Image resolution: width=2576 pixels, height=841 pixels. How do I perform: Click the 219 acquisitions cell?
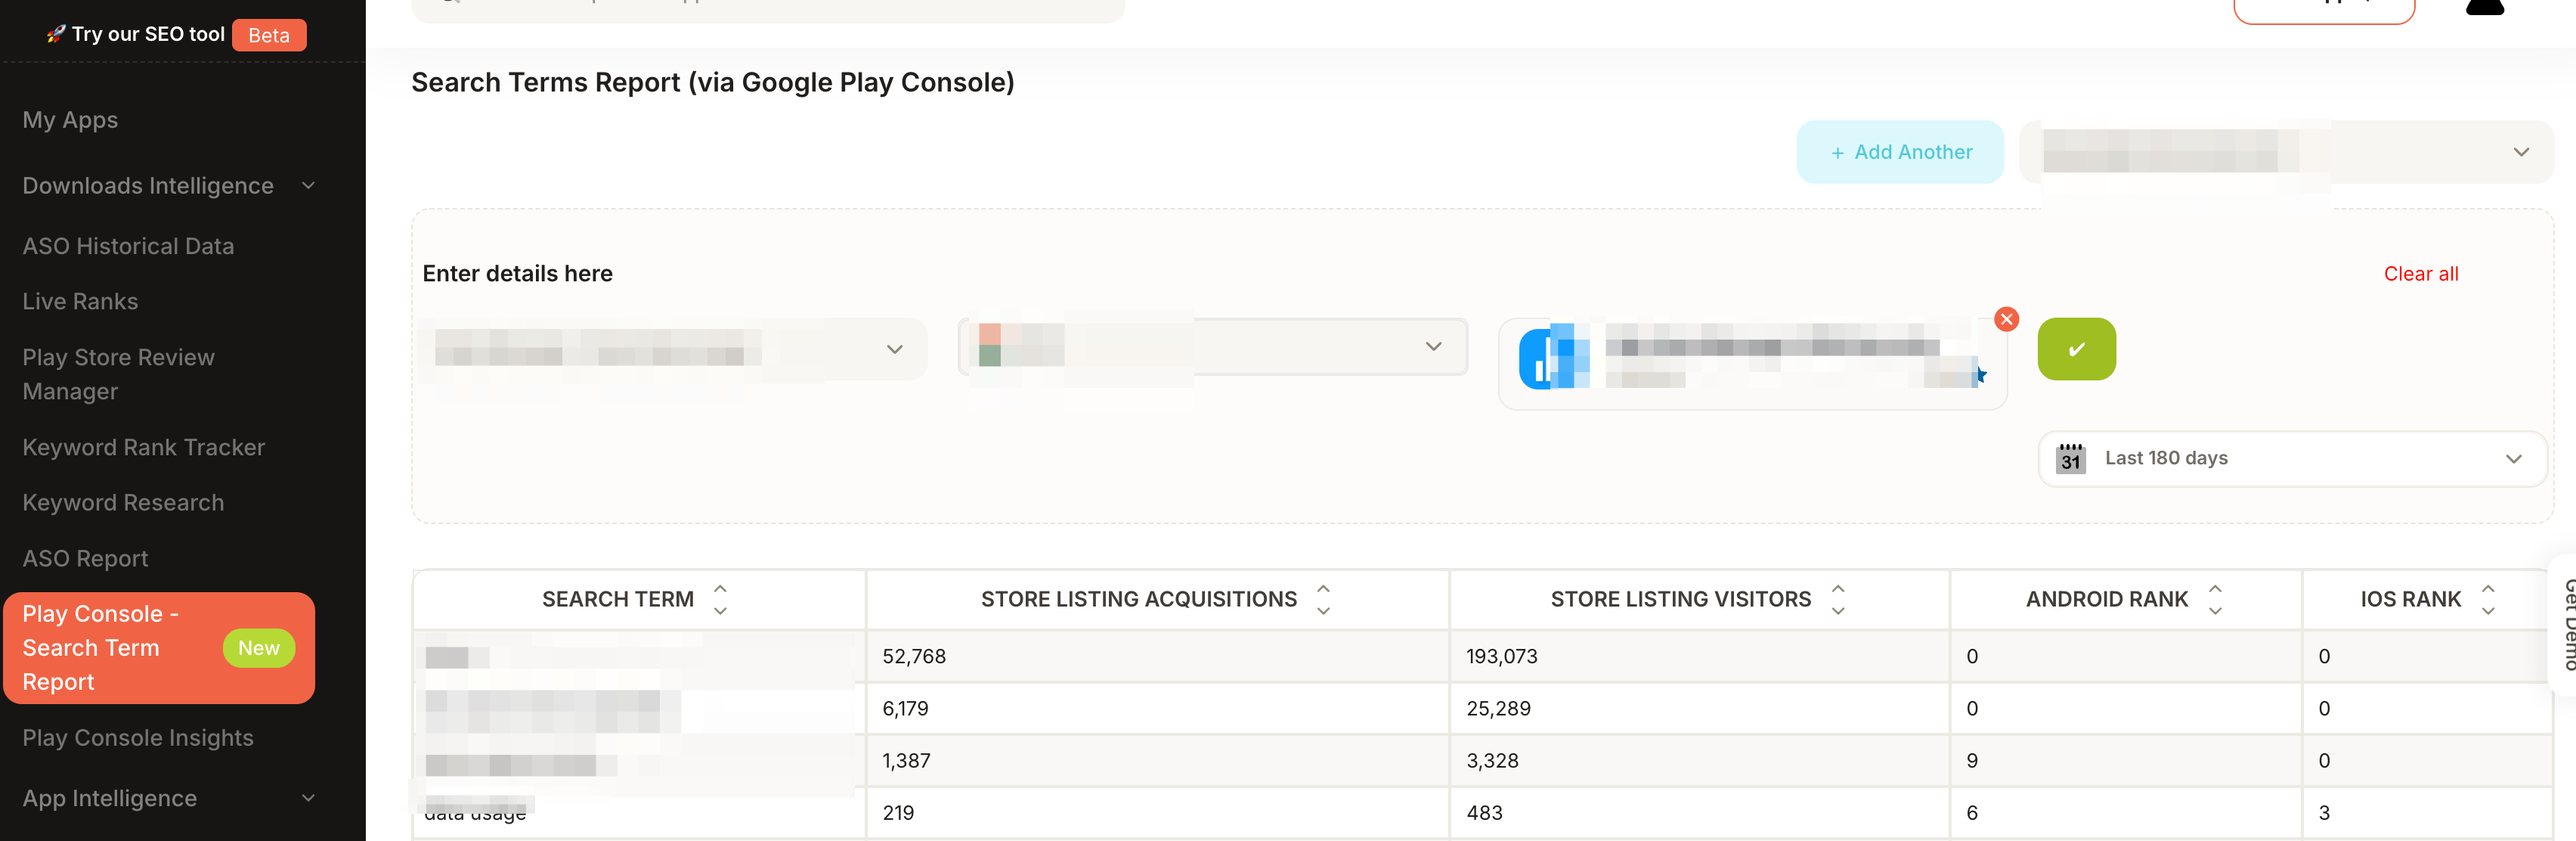coord(1157,813)
